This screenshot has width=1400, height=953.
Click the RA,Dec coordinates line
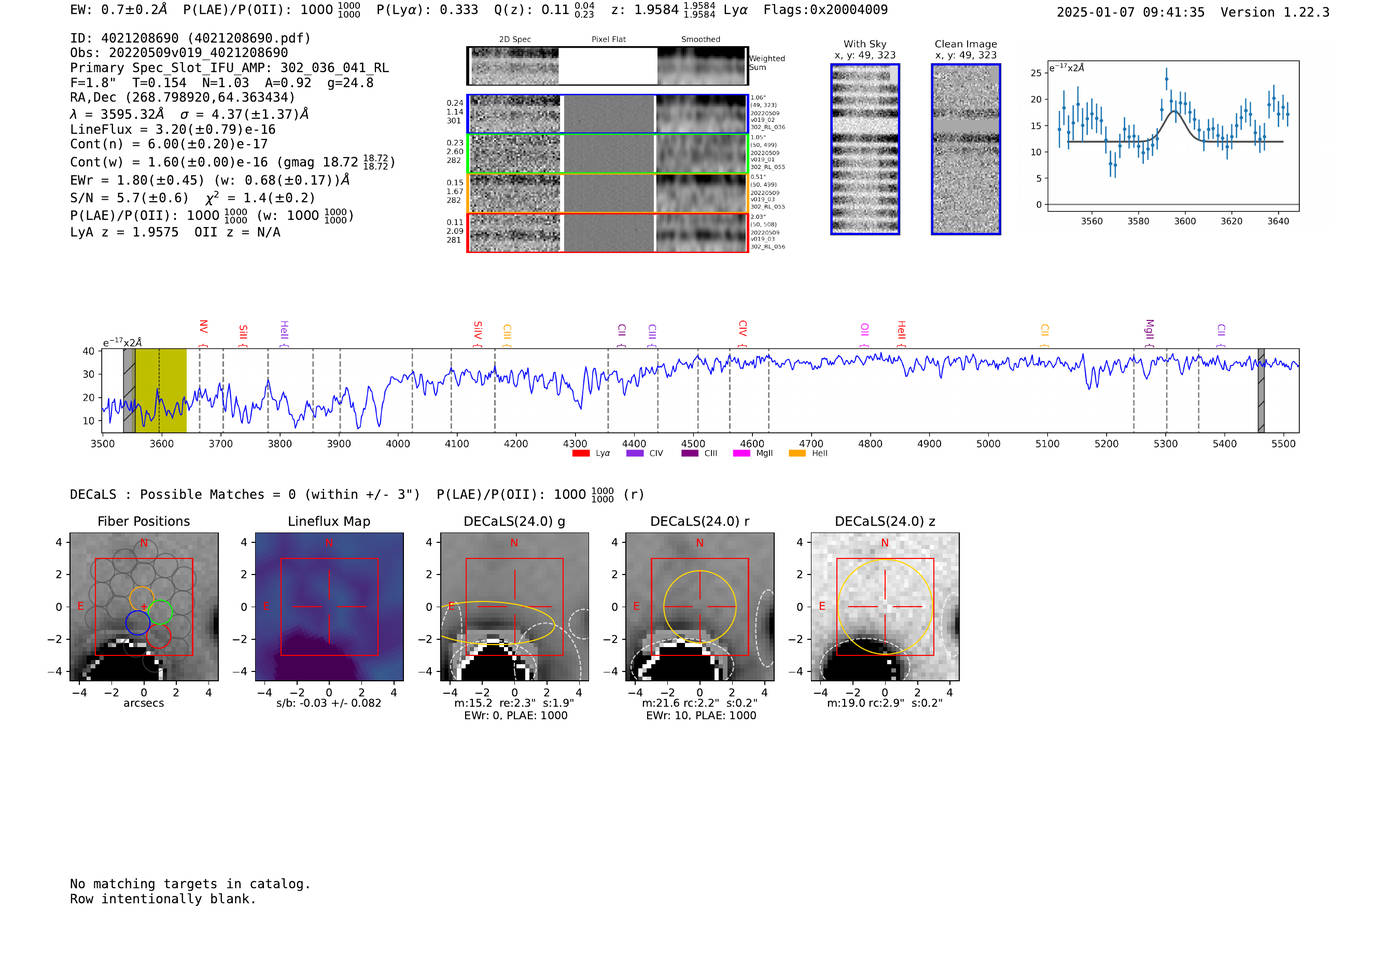(x=183, y=98)
